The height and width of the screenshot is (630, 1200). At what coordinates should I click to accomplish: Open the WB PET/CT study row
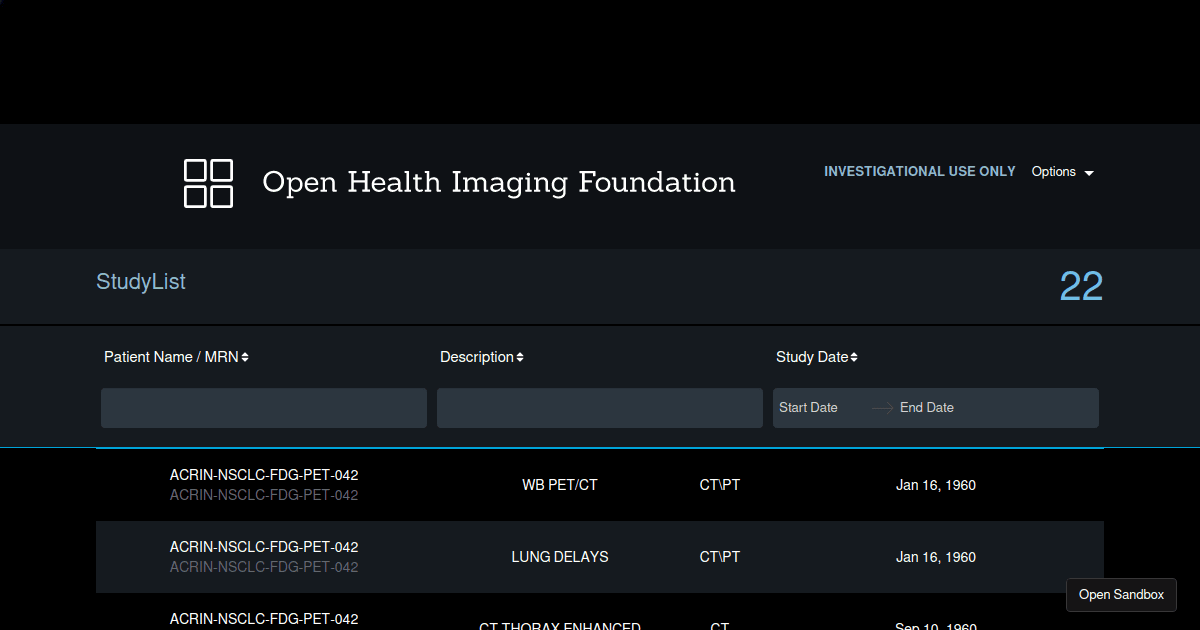pyautogui.click(x=559, y=485)
